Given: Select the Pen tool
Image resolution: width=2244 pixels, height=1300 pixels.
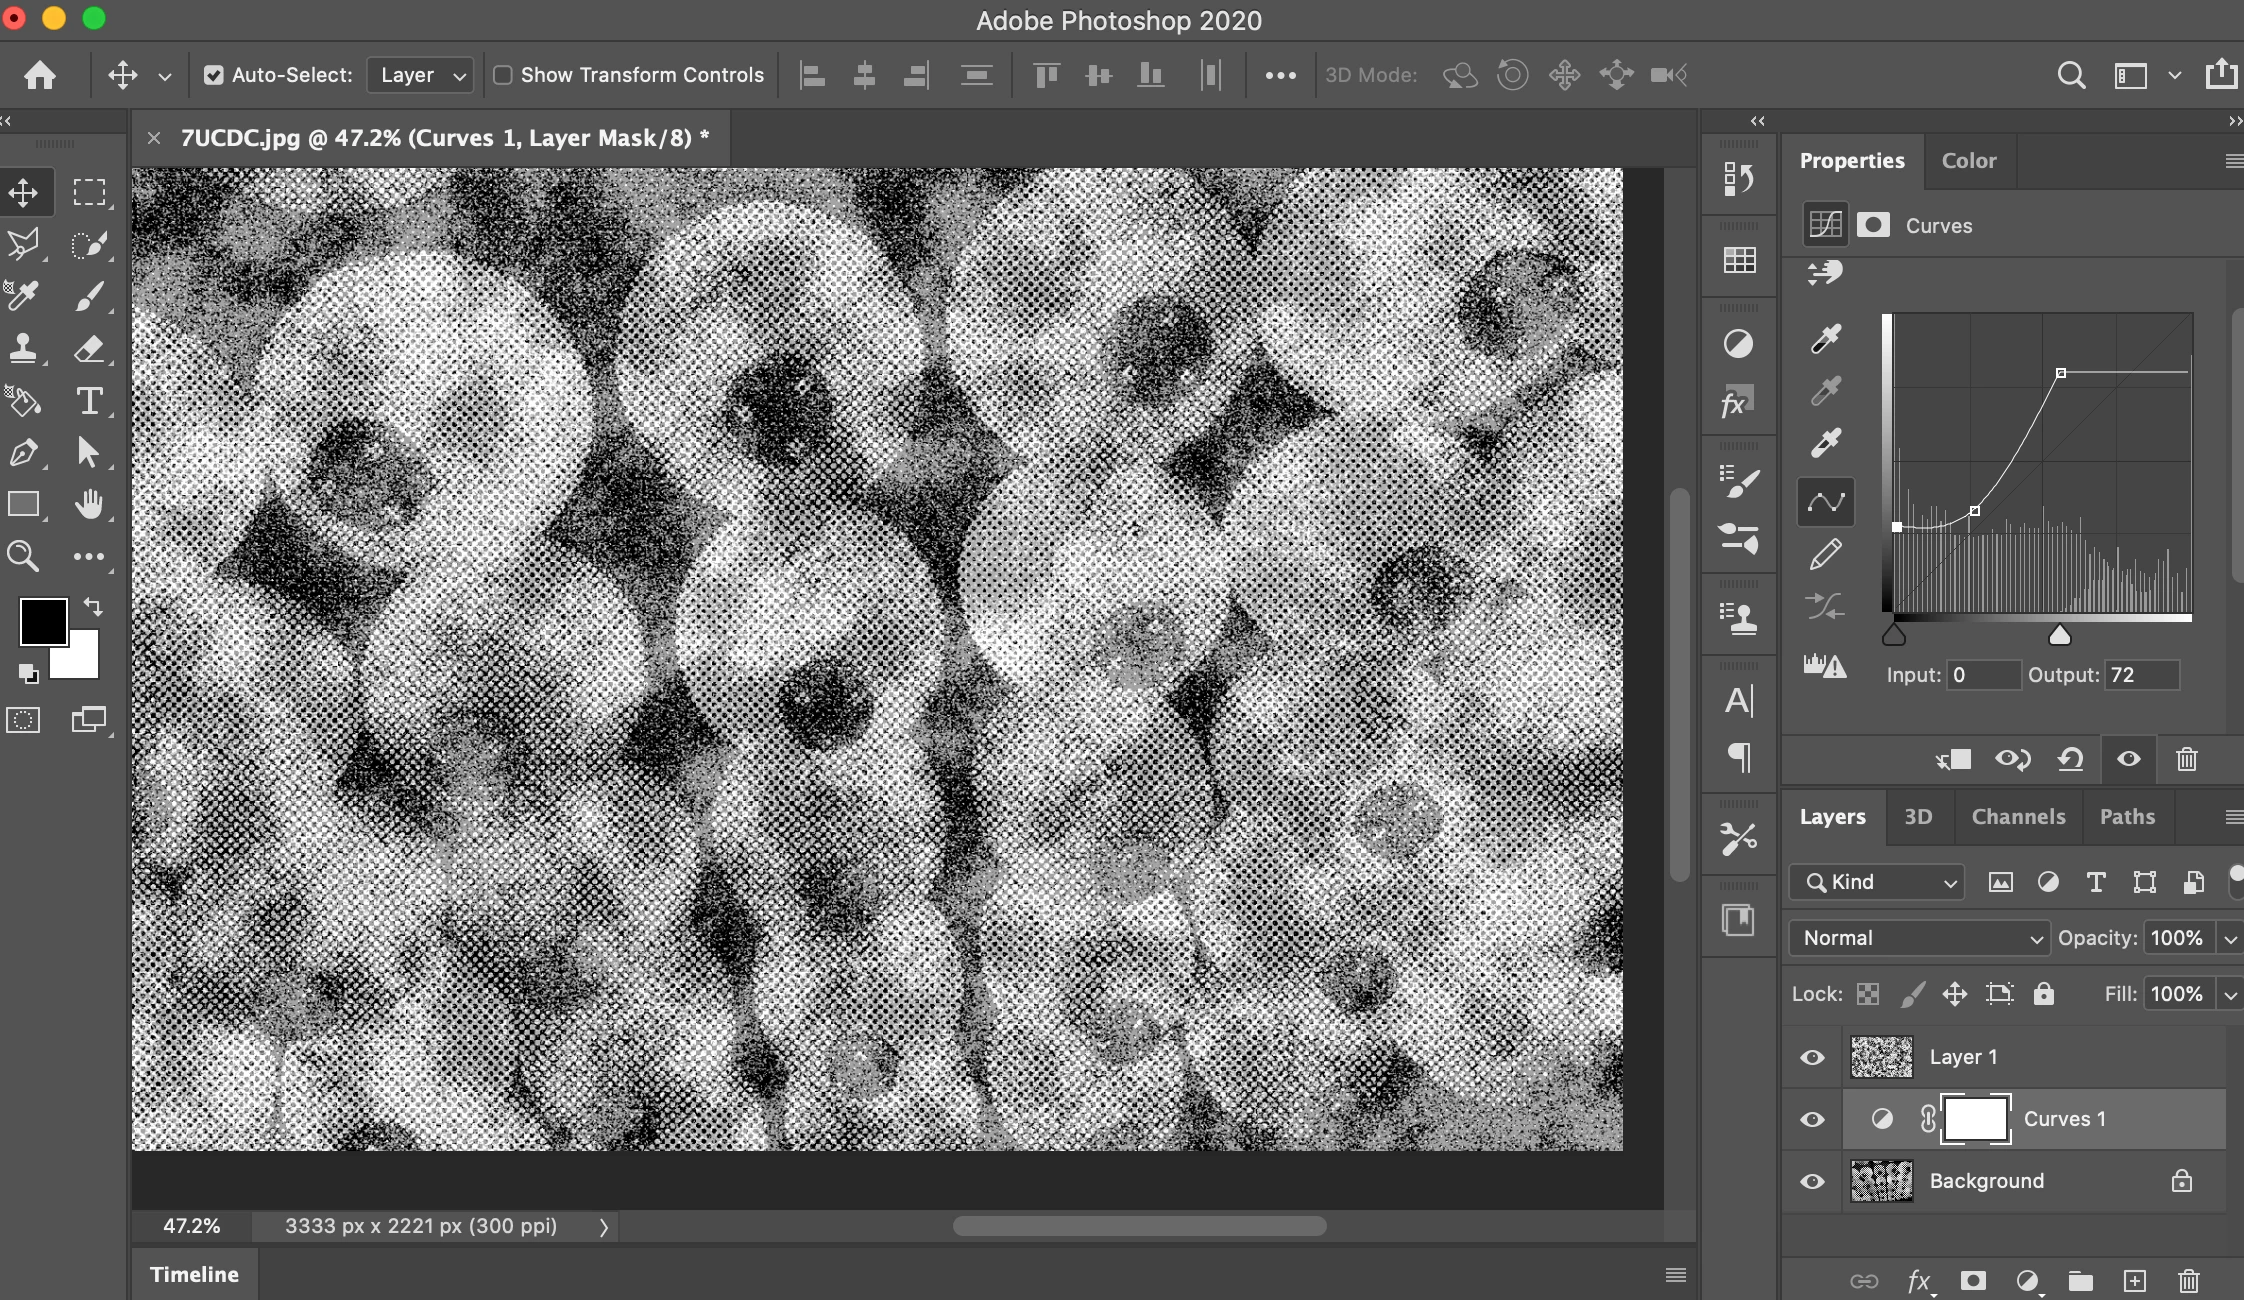Looking at the screenshot, I should 23,453.
